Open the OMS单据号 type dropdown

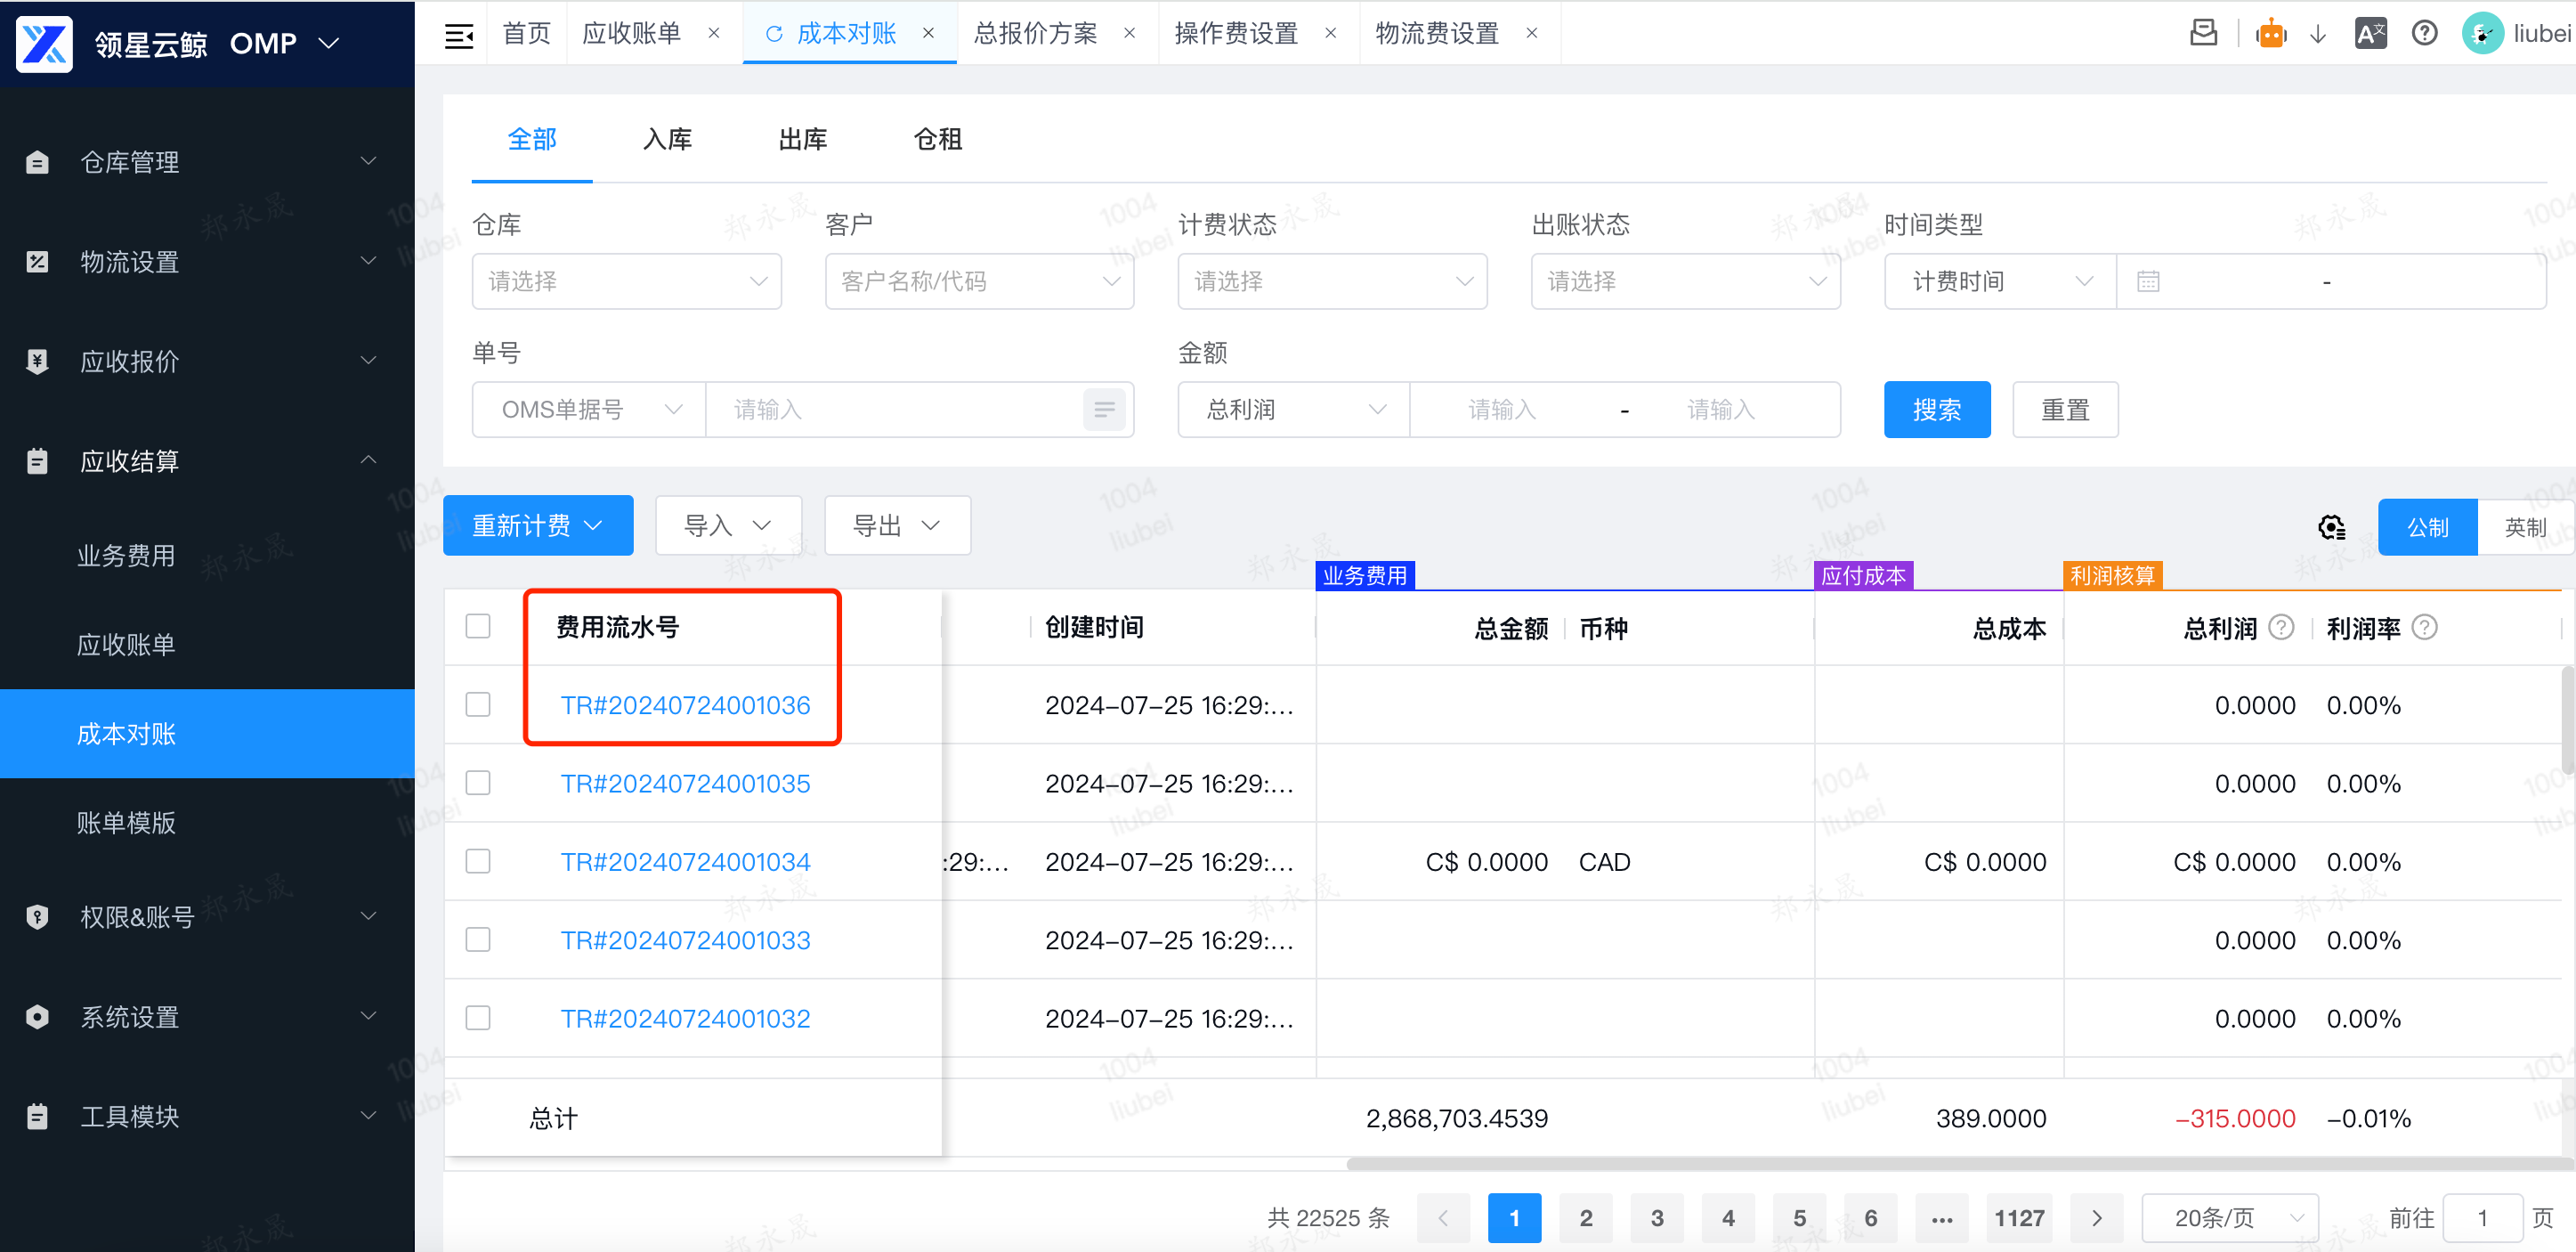click(589, 410)
